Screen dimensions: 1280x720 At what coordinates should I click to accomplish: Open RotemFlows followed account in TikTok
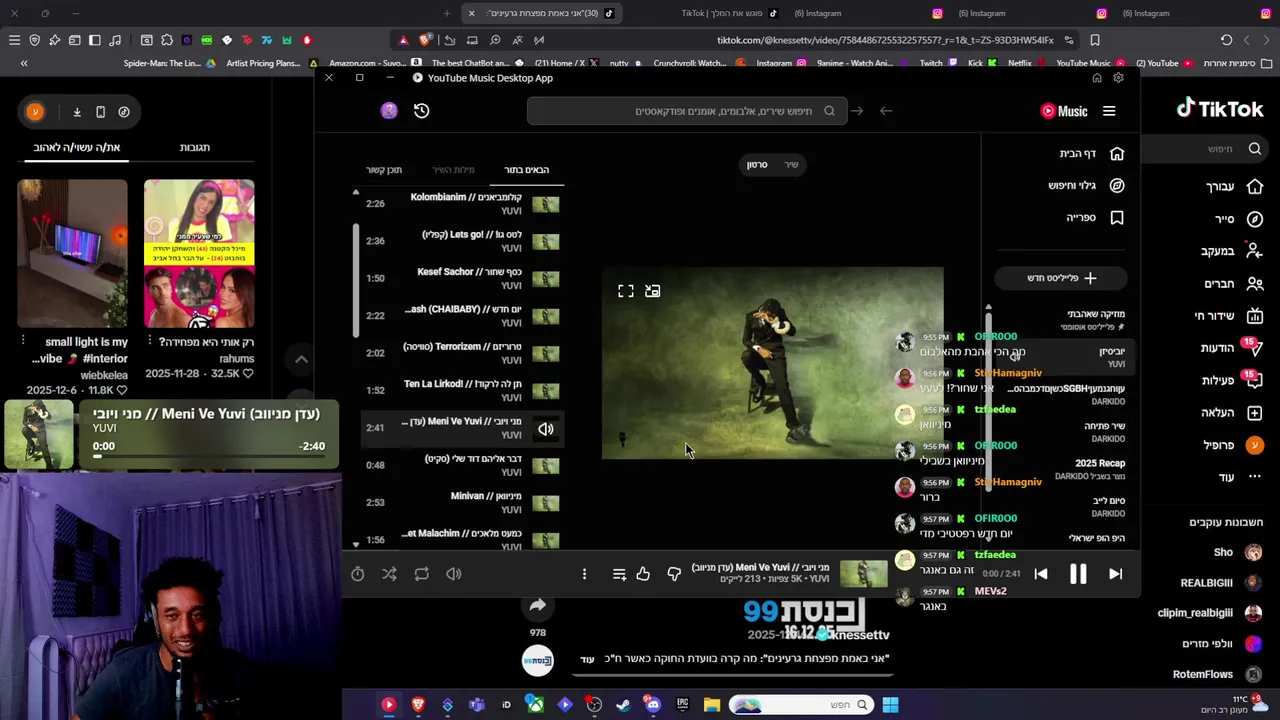click(x=1217, y=674)
